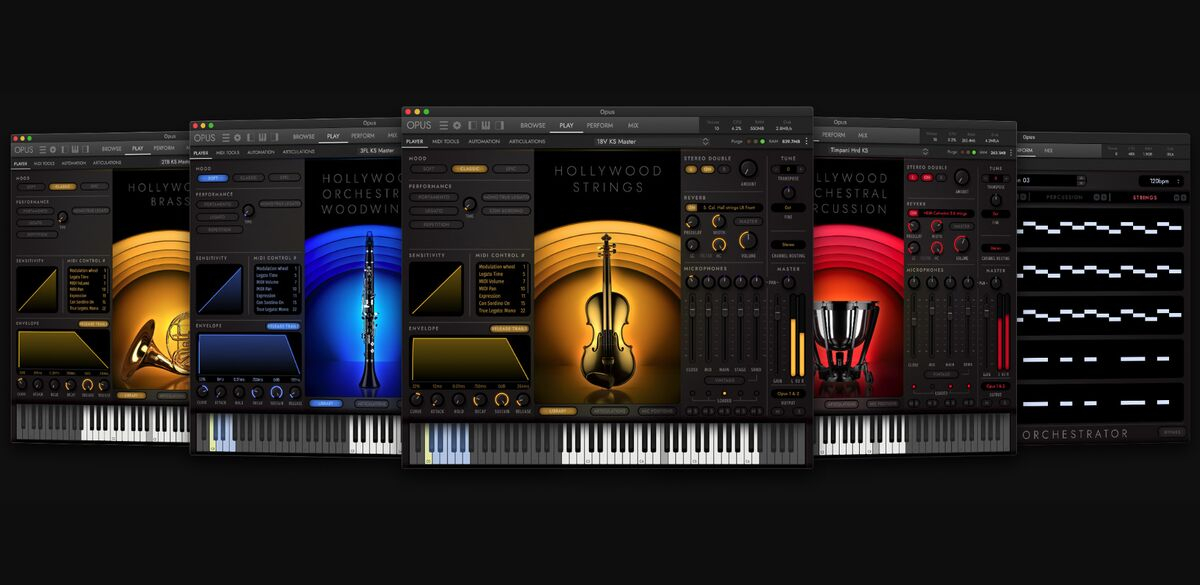Toggle the left panel icon in the Strings window

[472, 125]
